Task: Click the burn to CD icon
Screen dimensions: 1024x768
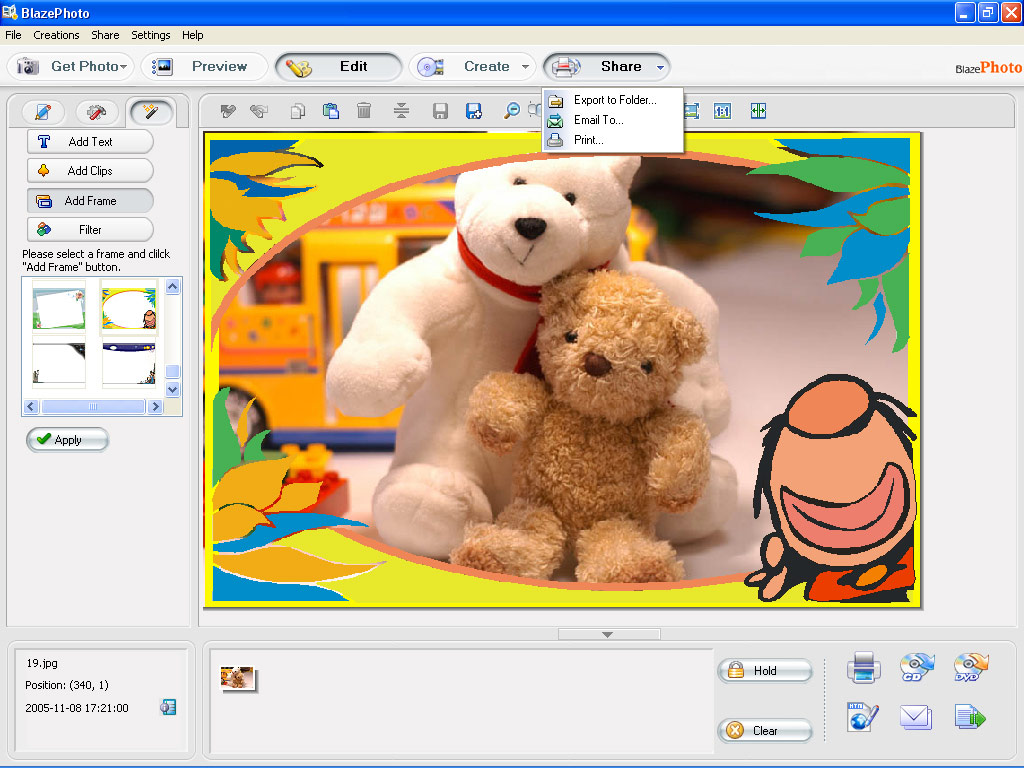Action: [916, 667]
